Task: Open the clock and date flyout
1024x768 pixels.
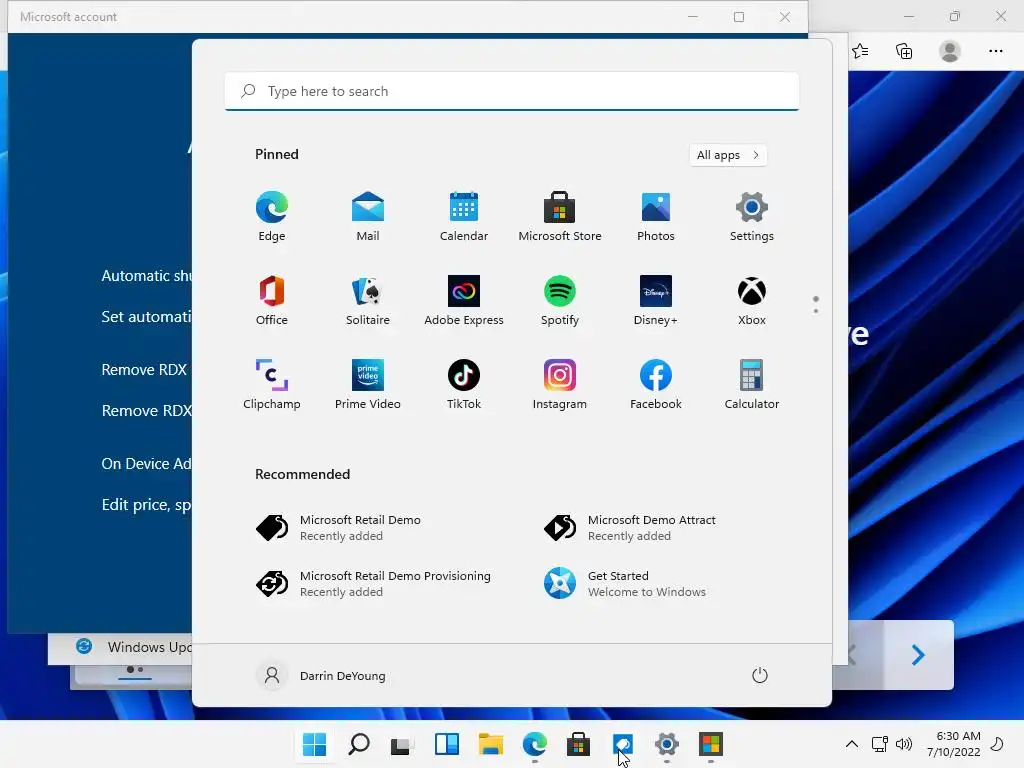Action: tap(953, 744)
